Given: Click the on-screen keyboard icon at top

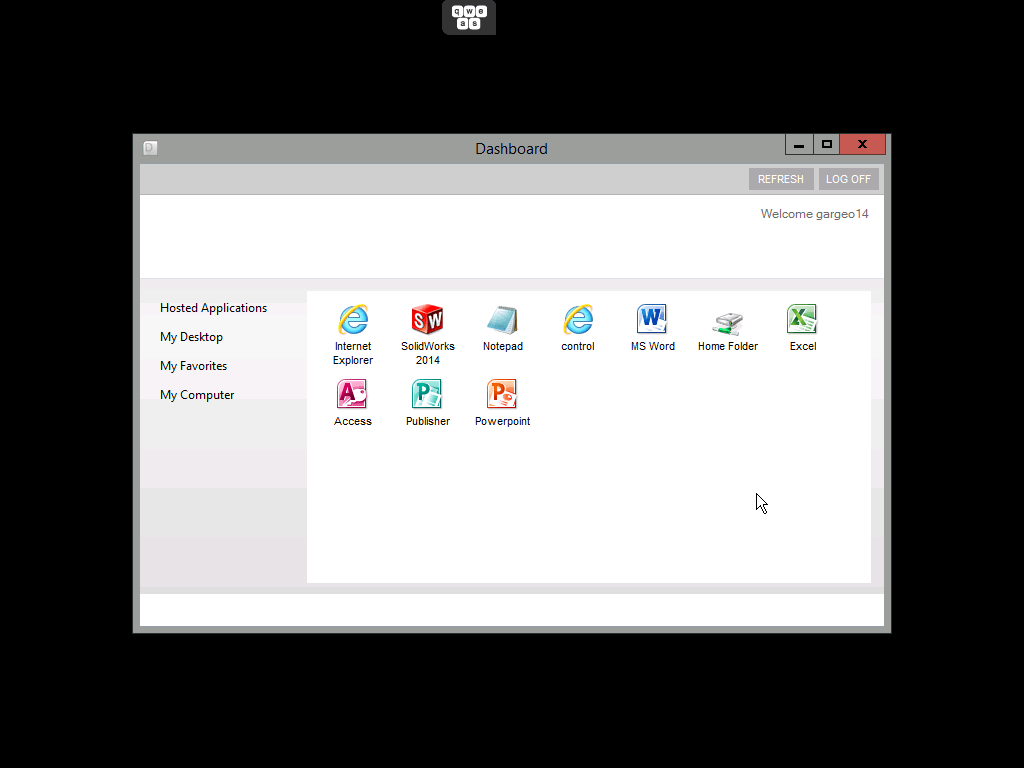Looking at the screenshot, I should click(x=469, y=17).
